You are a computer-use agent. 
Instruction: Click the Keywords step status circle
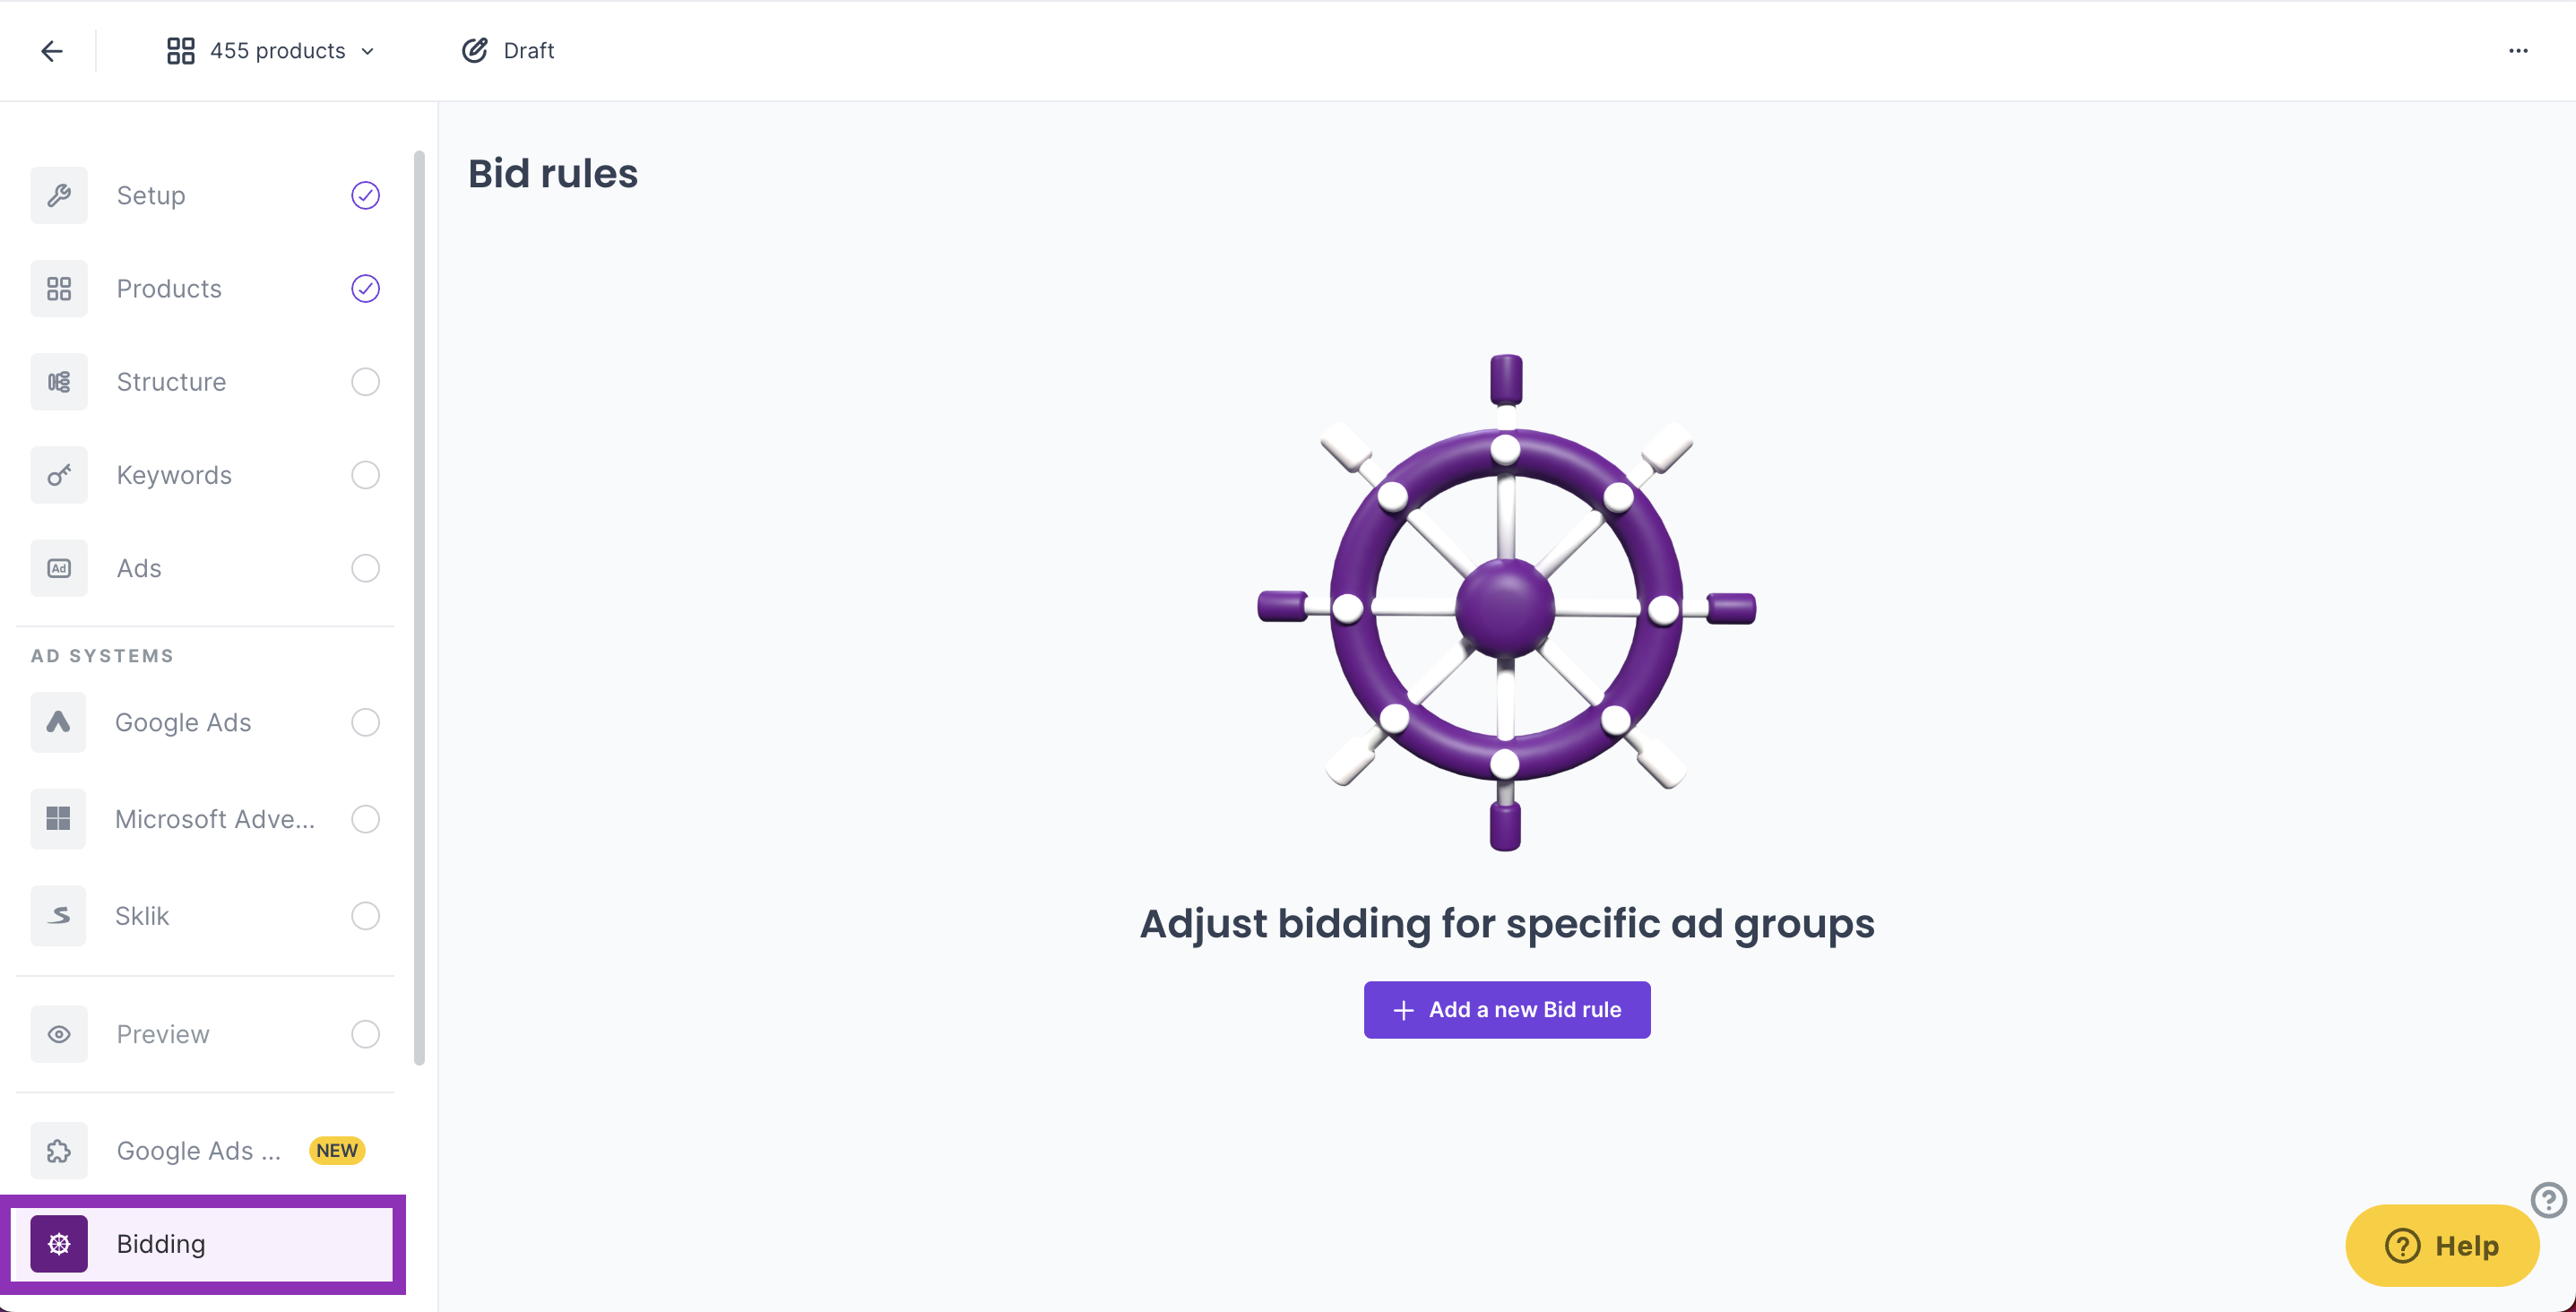coord(365,475)
